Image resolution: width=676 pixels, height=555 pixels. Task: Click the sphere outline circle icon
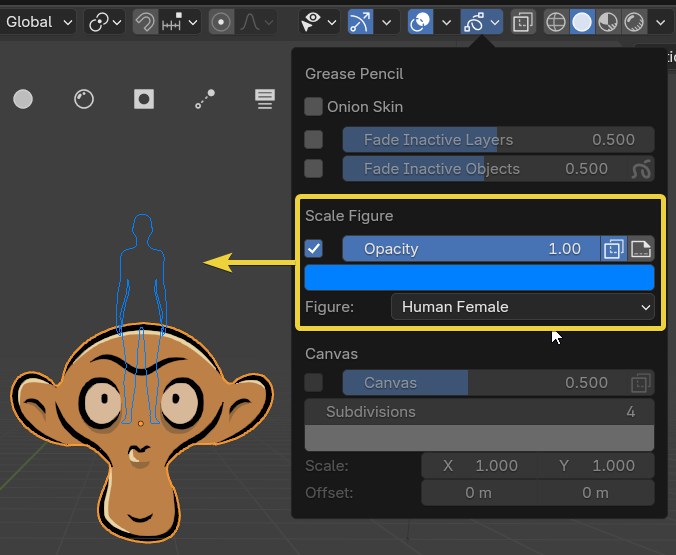(x=84, y=99)
